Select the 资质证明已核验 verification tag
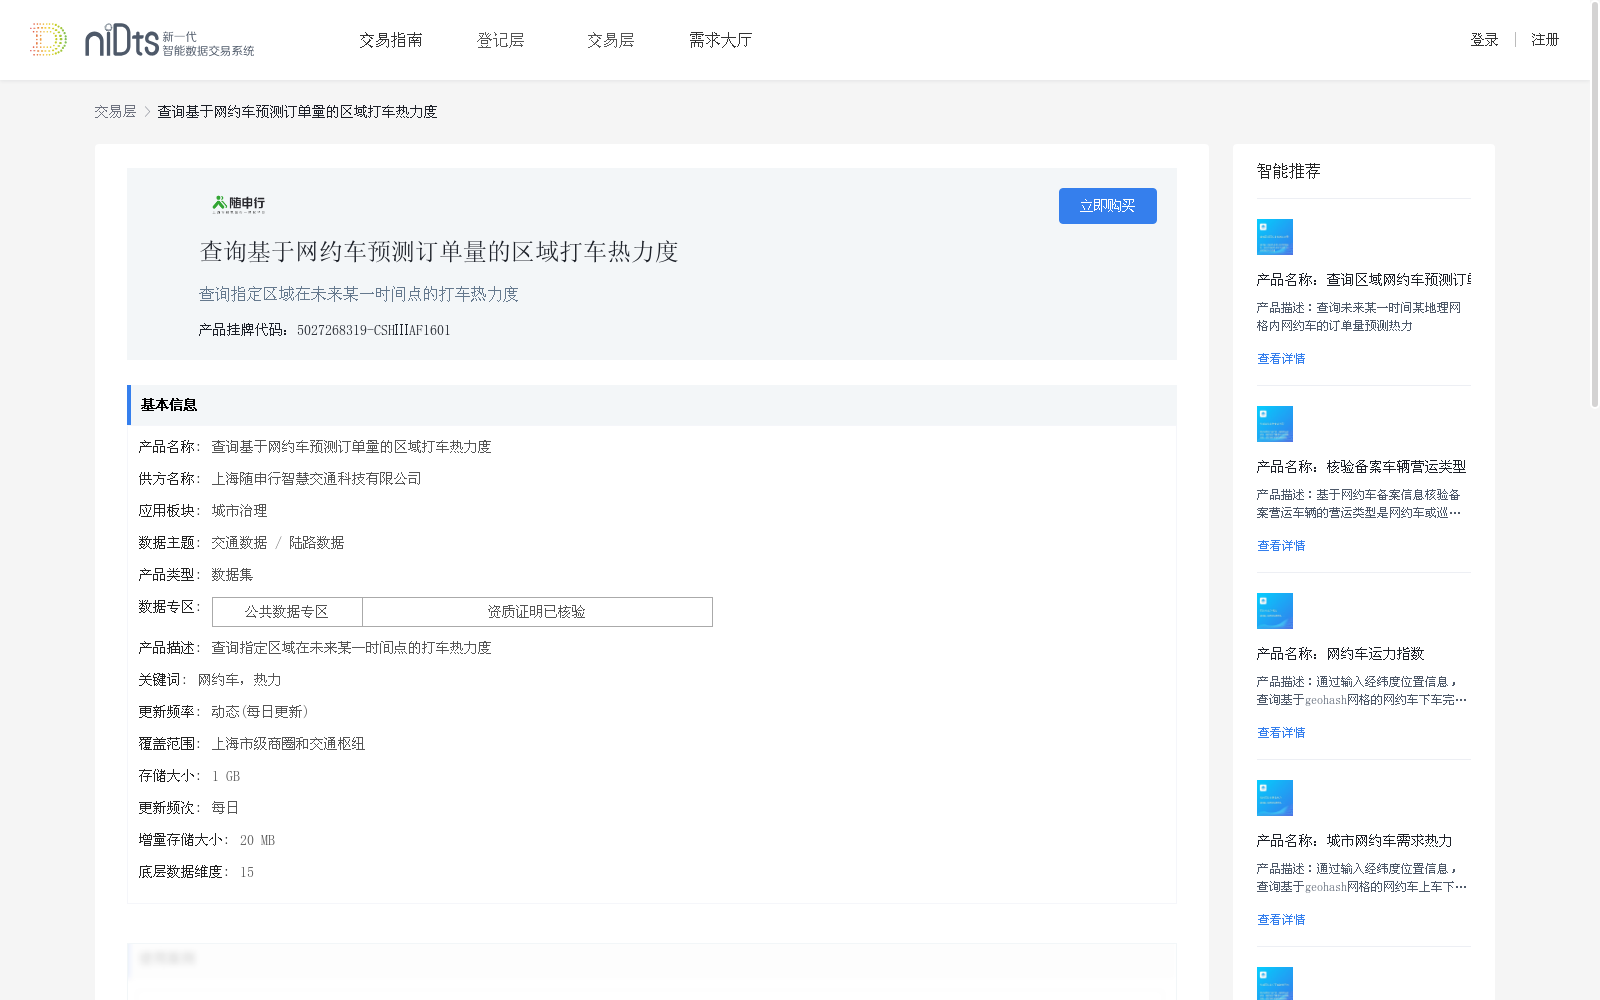The width and height of the screenshot is (1600, 1000). click(537, 611)
